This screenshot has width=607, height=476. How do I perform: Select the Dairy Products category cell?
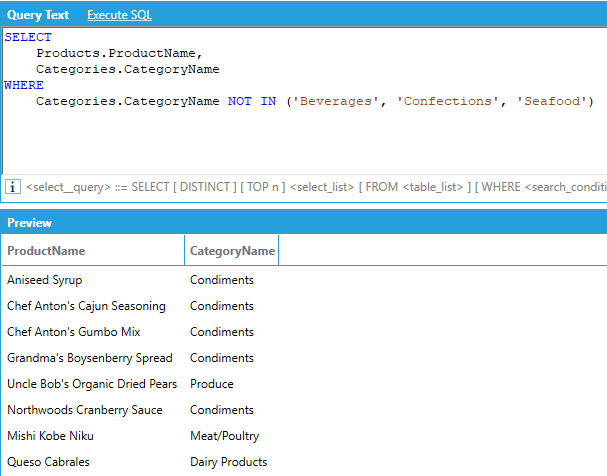click(x=229, y=462)
